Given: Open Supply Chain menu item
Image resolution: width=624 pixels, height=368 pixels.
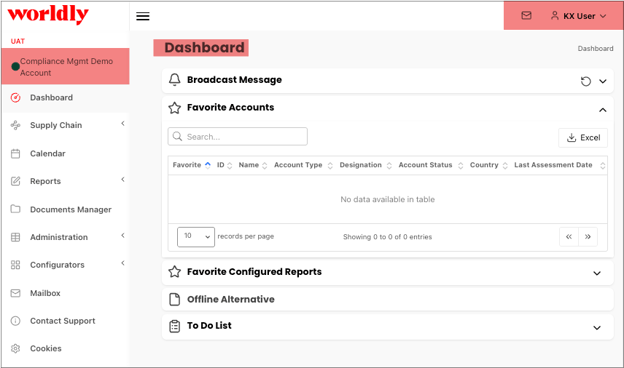Looking at the screenshot, I should click(56, 125).
